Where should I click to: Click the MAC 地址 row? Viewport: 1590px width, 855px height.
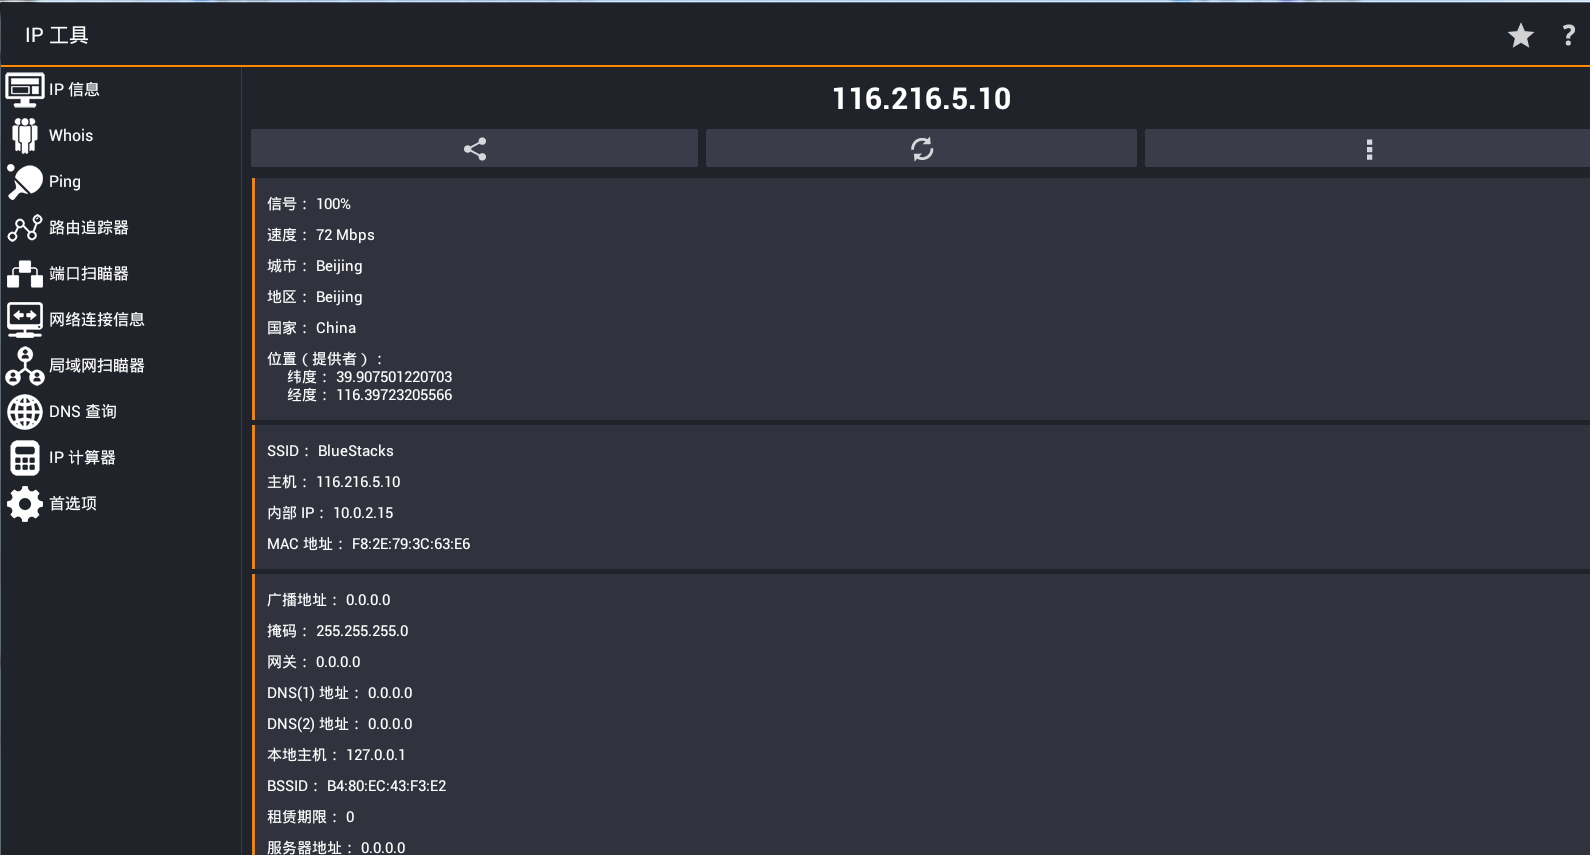368,544
